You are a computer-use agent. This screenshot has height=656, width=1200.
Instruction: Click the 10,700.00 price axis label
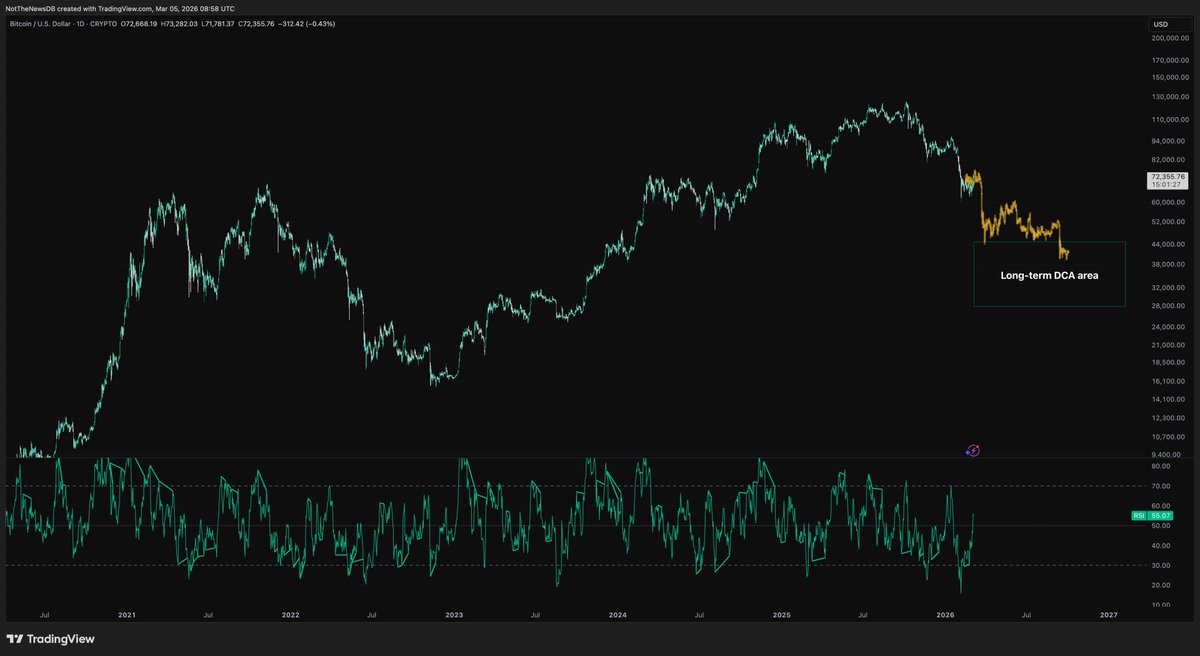click(x=1168, y=438)
